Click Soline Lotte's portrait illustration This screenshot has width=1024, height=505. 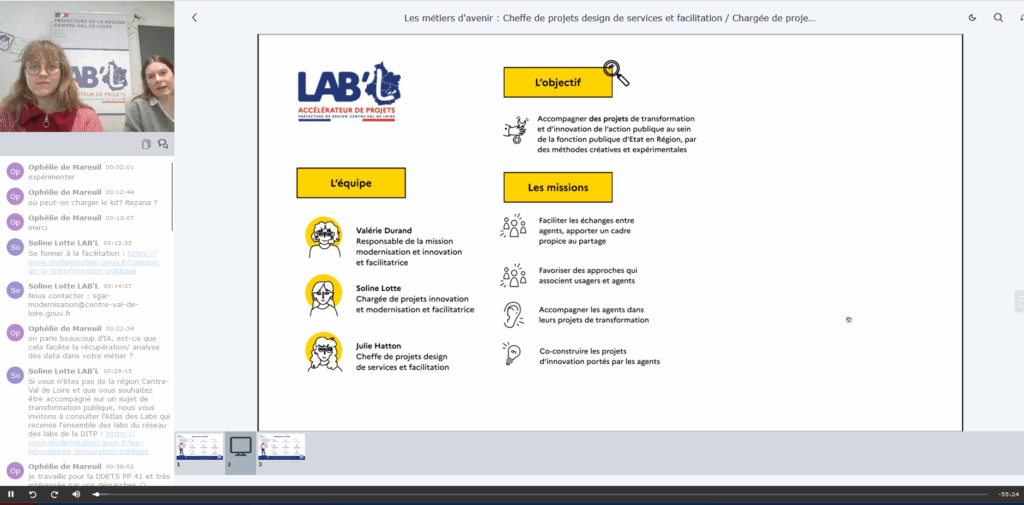324,295
